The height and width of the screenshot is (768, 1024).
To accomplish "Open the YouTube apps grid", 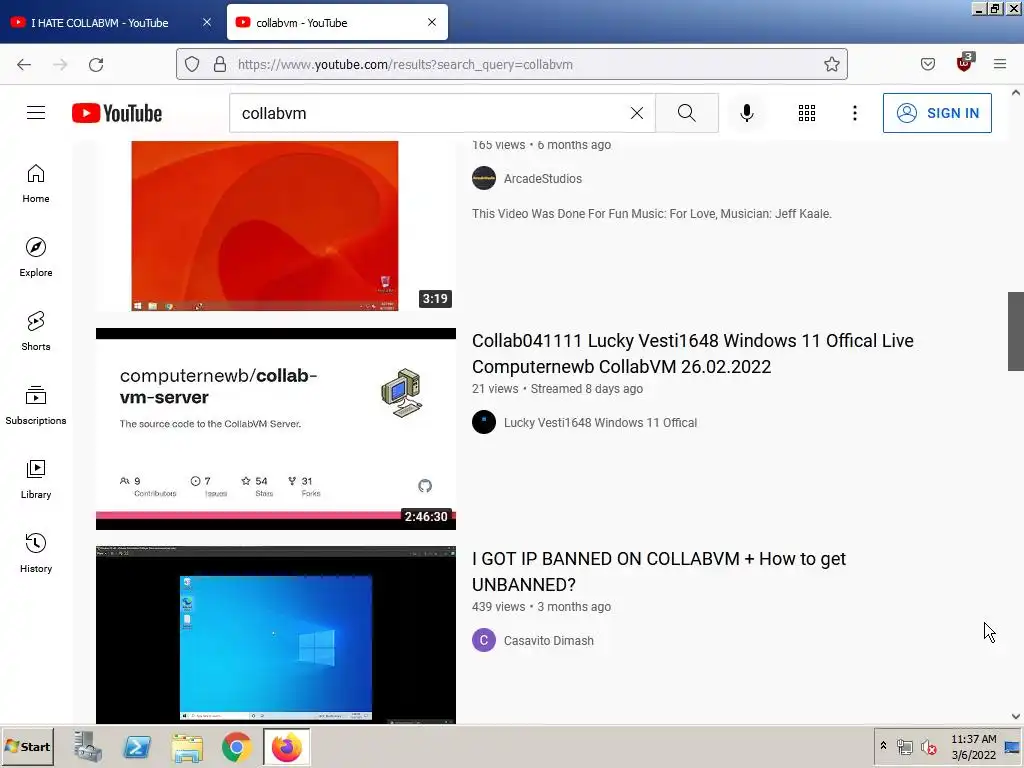I will click(807, 113).
